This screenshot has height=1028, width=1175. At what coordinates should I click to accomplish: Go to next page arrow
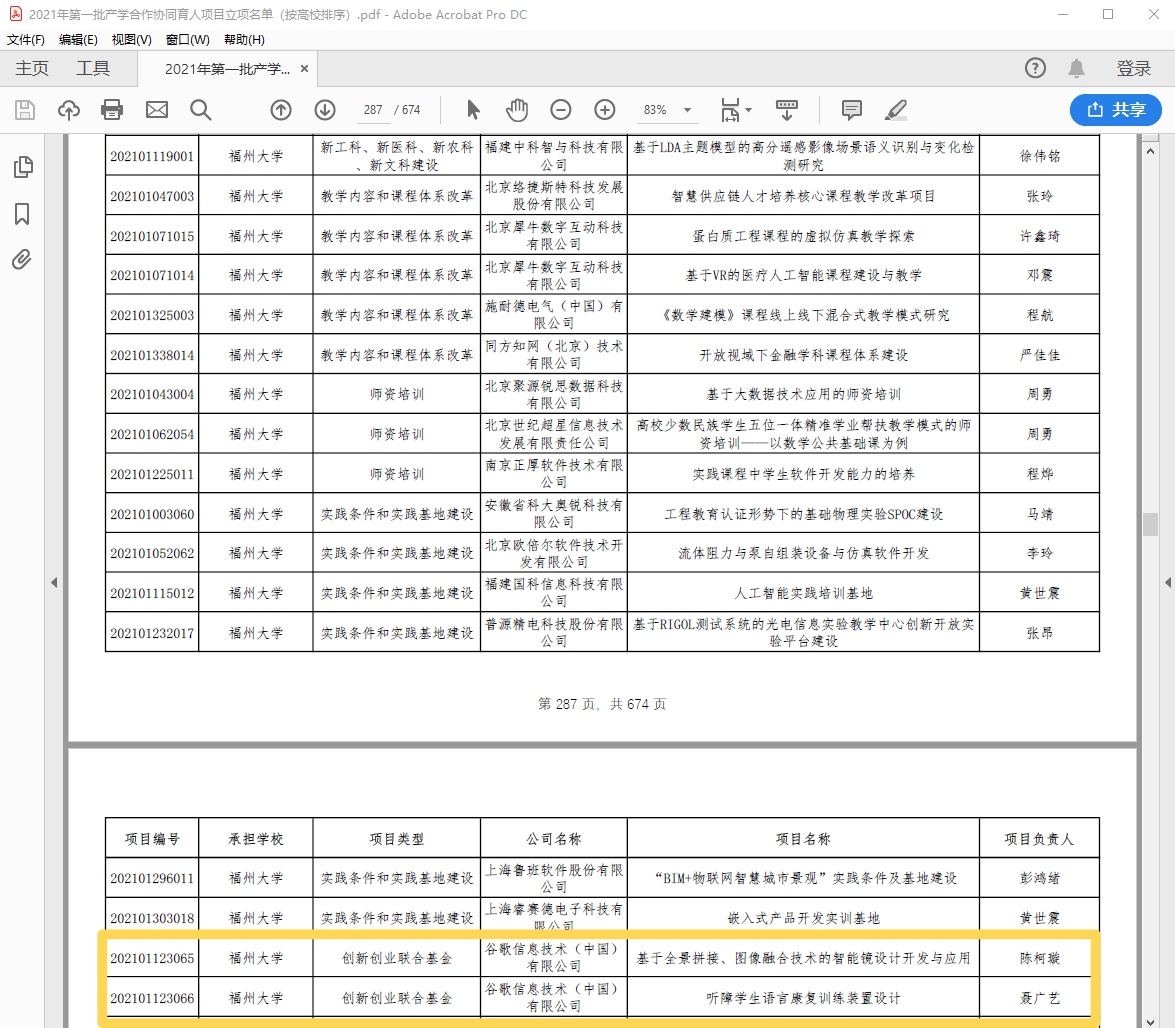tap(325, 110)
